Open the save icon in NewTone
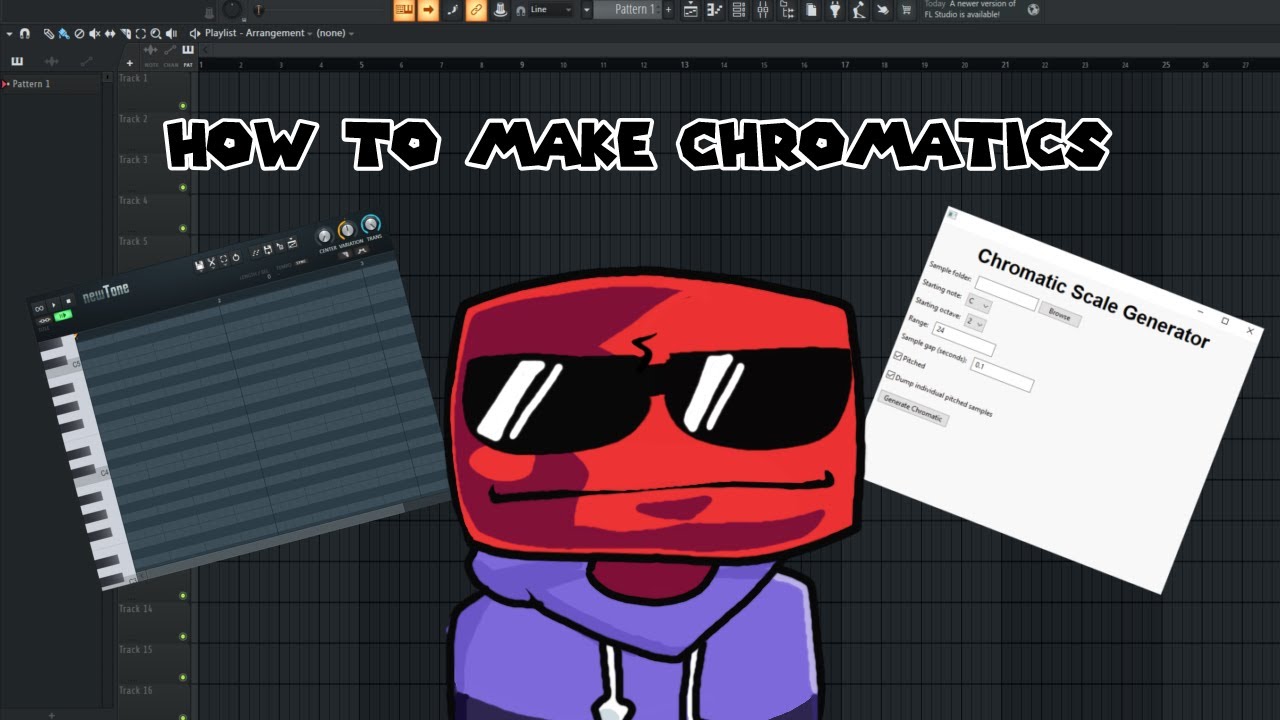Screen dimensions: 1280x720 point(199,265)
